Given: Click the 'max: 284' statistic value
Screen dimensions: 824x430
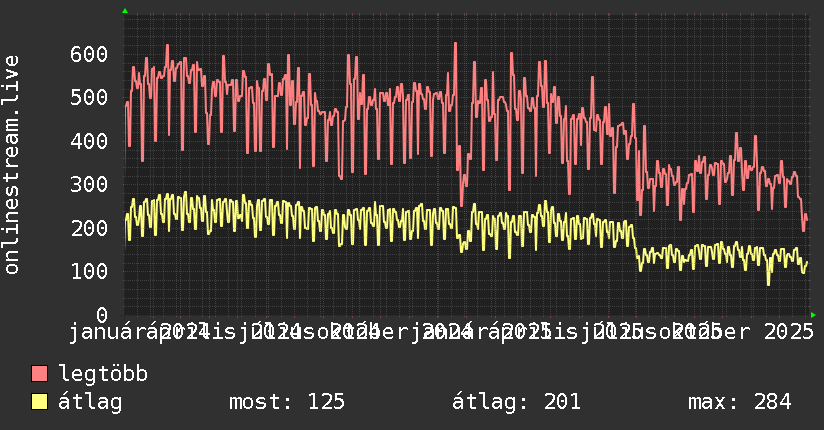Looking at the screenshot, I should click(739, 402).
